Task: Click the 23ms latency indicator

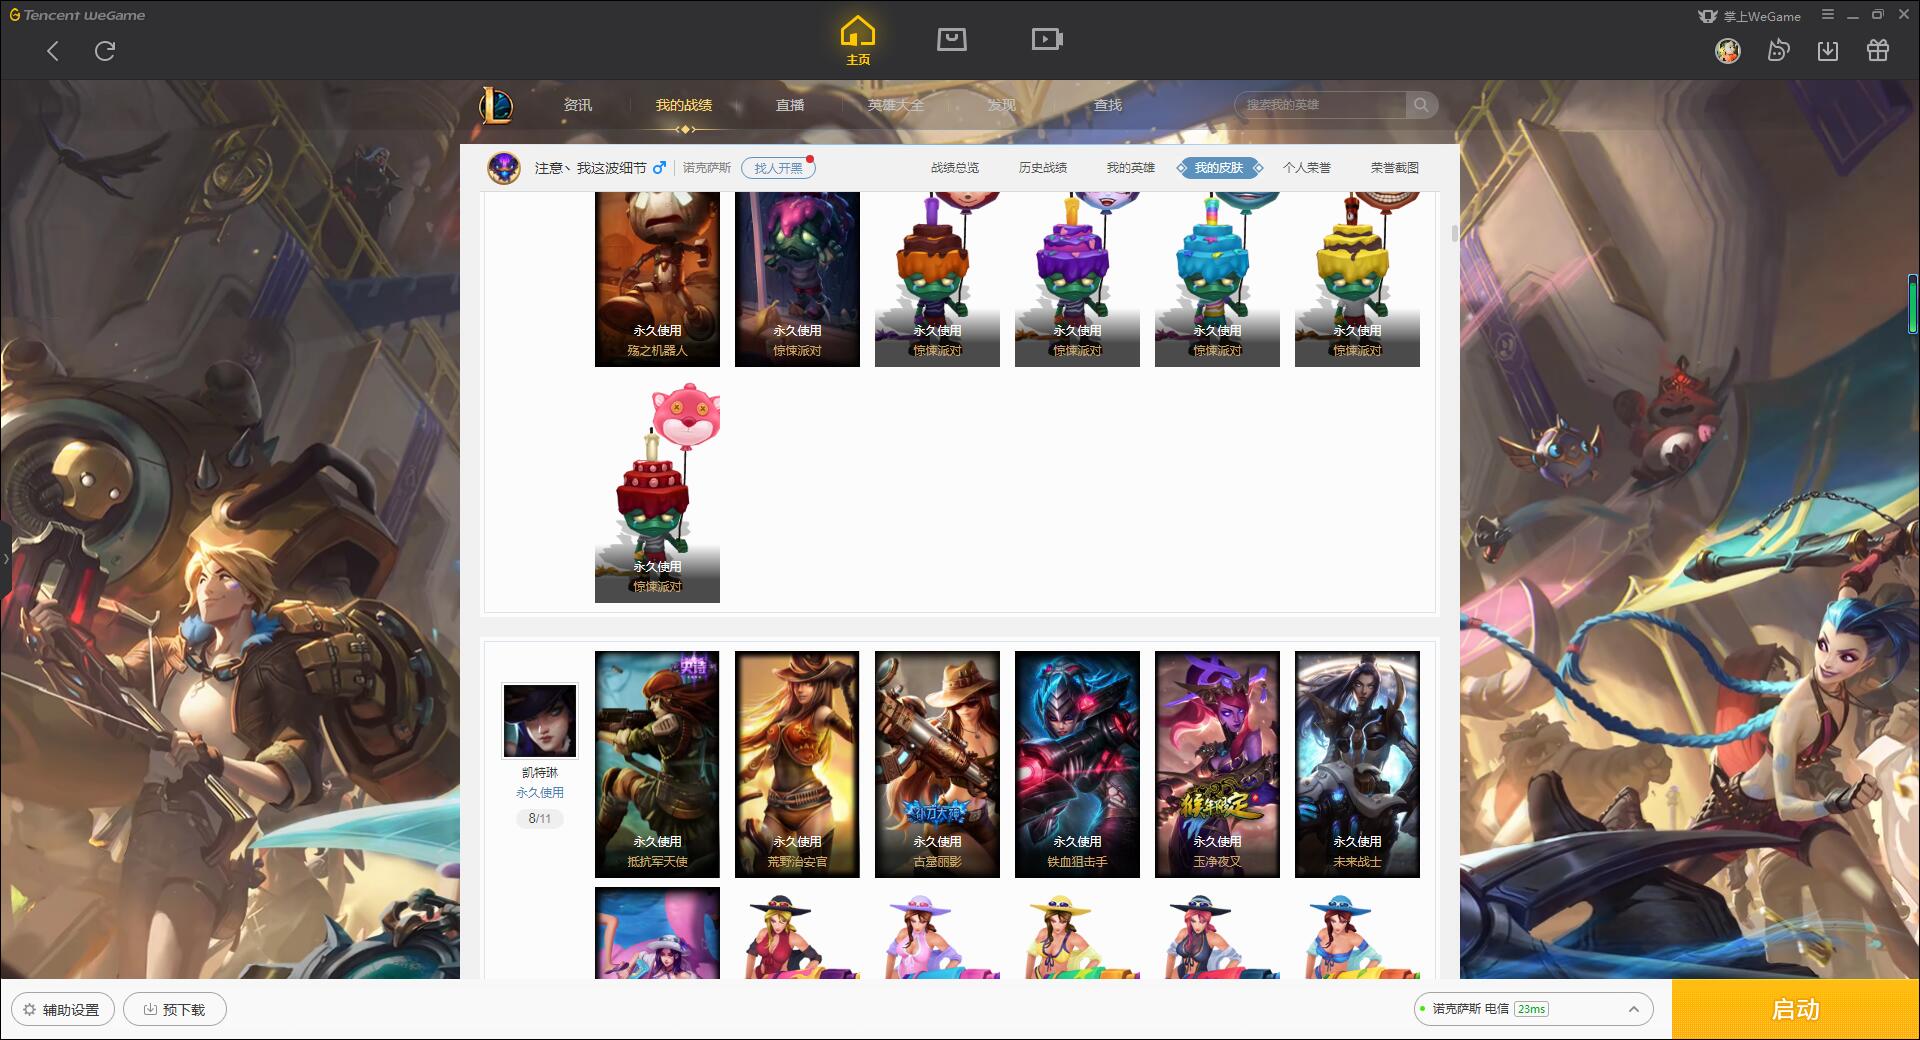Action: [x=1531, y=1009]
